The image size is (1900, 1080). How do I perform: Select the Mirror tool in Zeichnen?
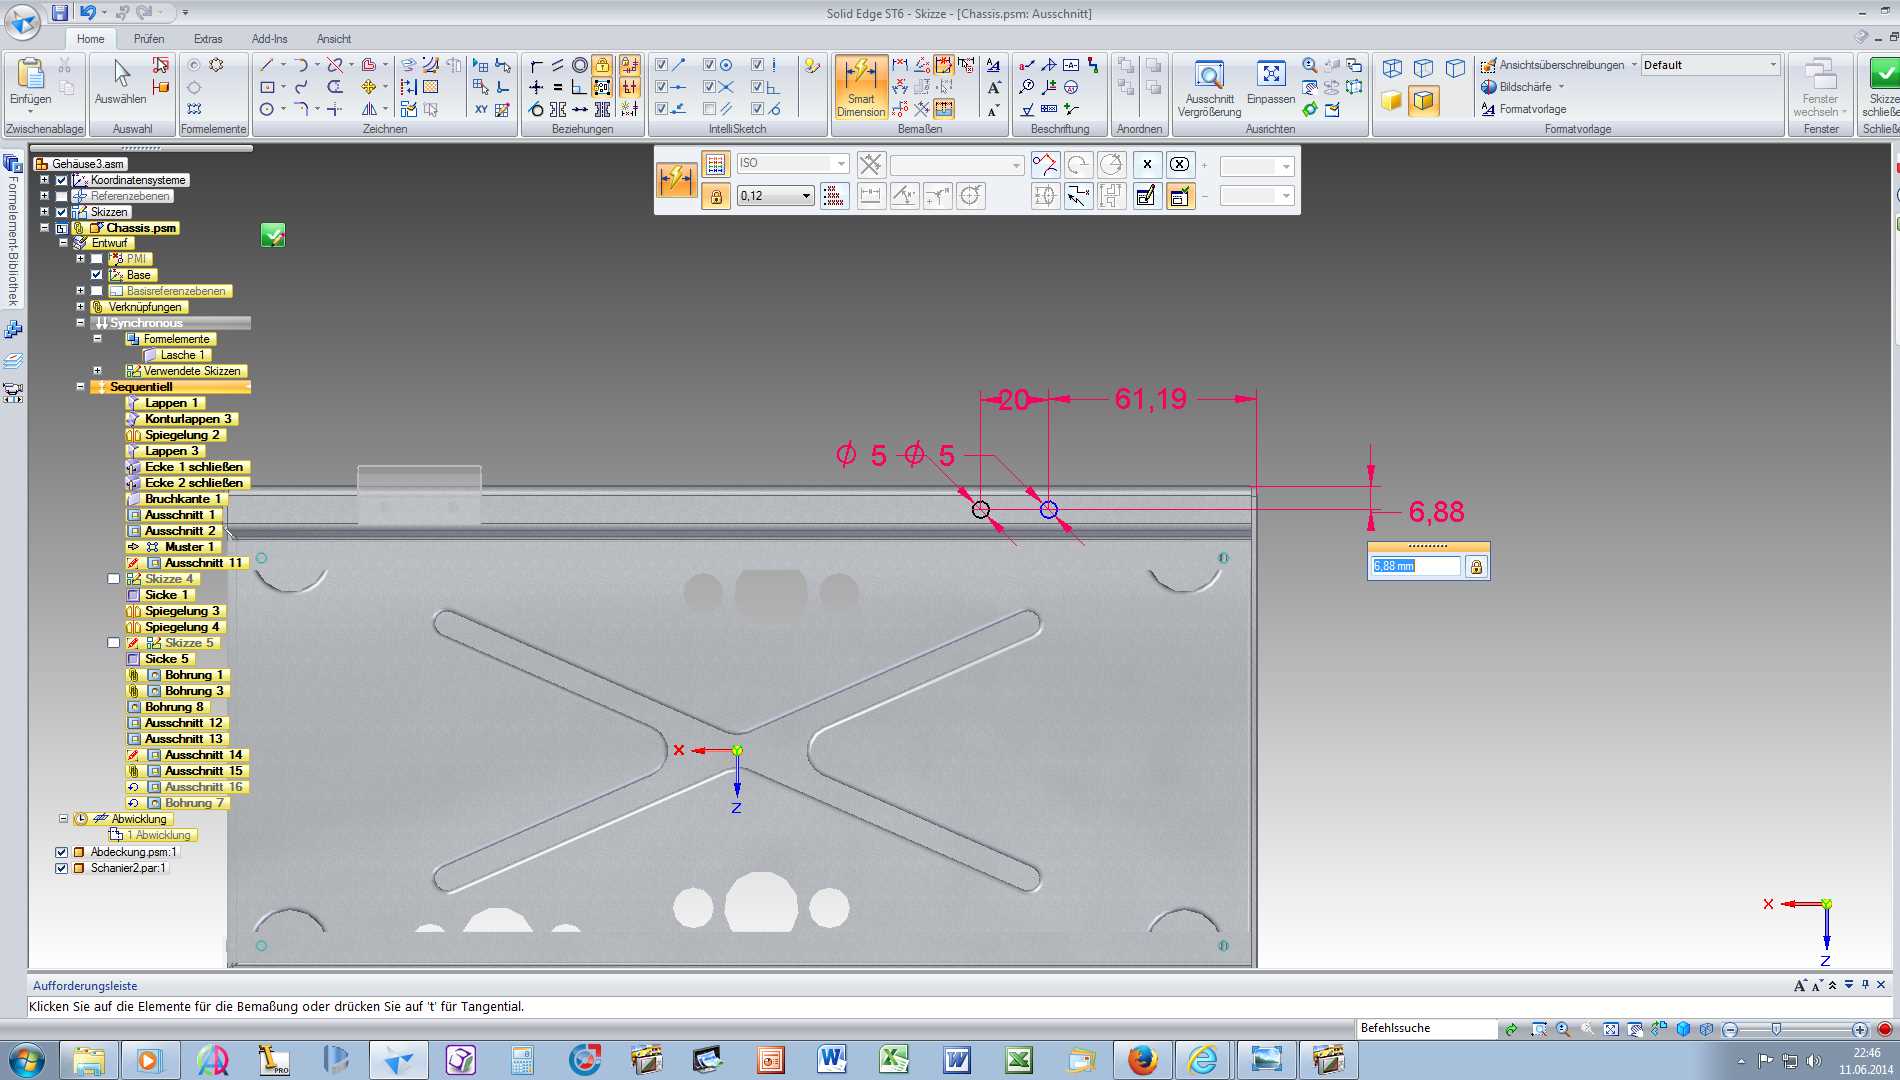(x=369, y=109)
